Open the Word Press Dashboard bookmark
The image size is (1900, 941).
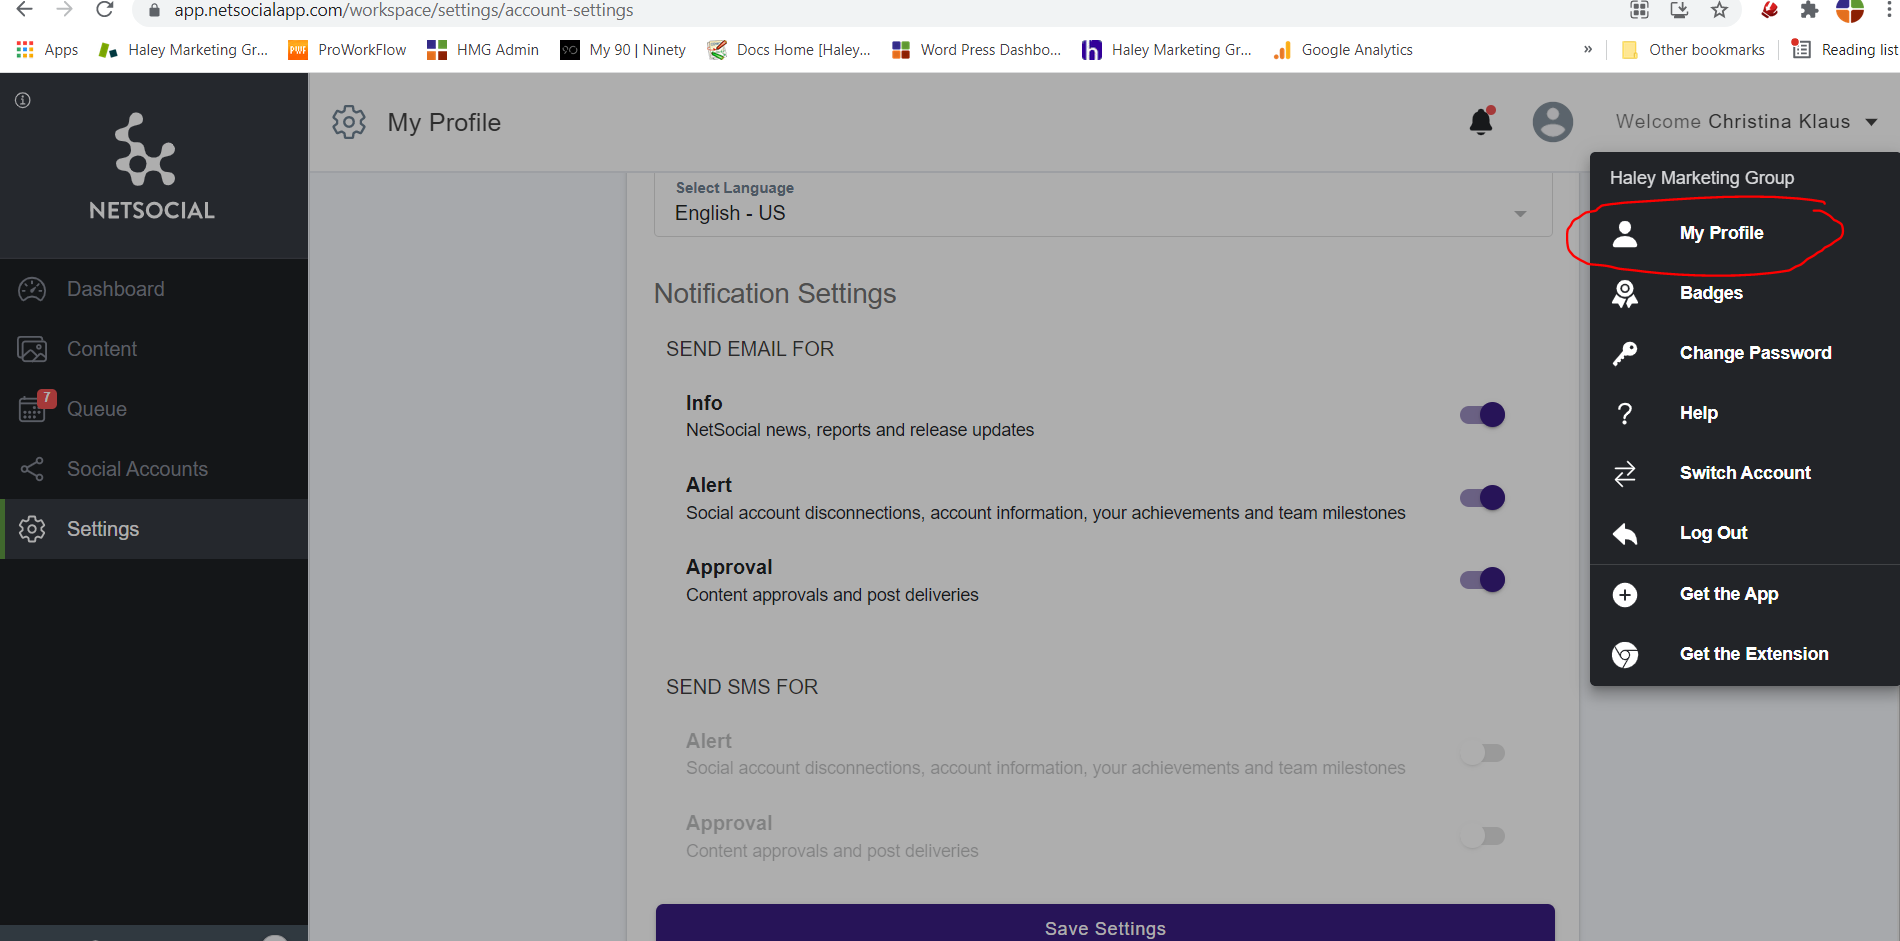click(x=976, y=50)
